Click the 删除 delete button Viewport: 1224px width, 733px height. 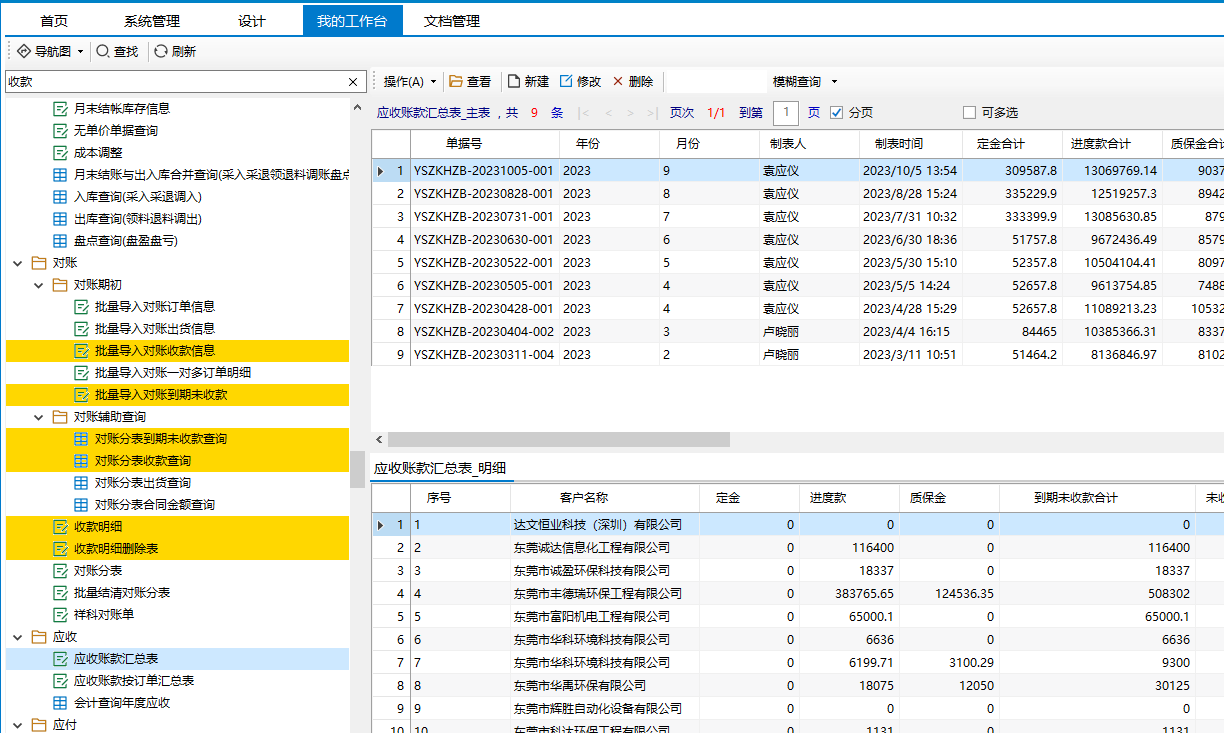pos(633,81)
